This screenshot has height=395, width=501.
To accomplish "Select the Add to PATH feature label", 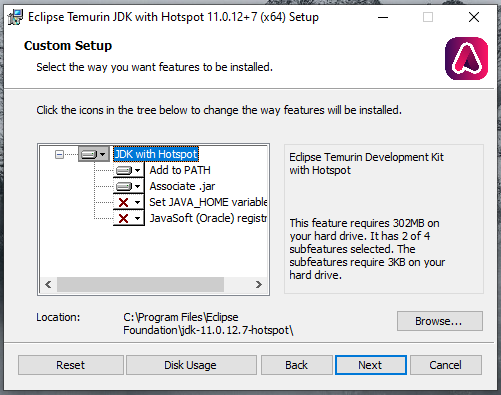I will 180,170.
